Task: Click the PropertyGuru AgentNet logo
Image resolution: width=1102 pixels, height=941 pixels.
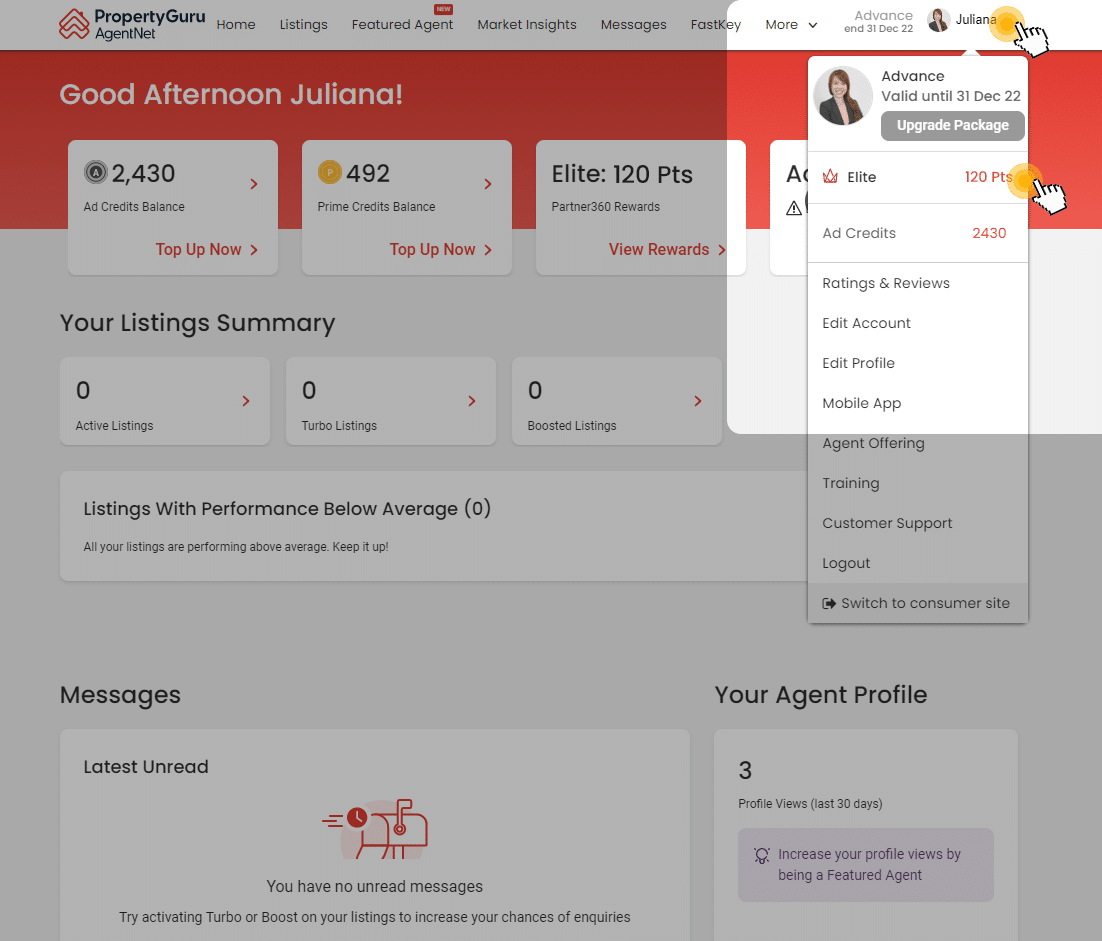Action: pyautogui.click(x=132, y=24)
